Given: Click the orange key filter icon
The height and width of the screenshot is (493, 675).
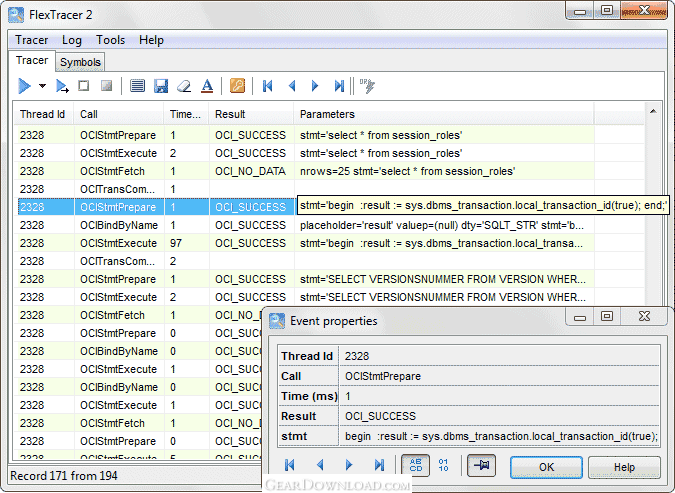Looking at the screenshot, I should pyautogui.click(x=237, y=86).
